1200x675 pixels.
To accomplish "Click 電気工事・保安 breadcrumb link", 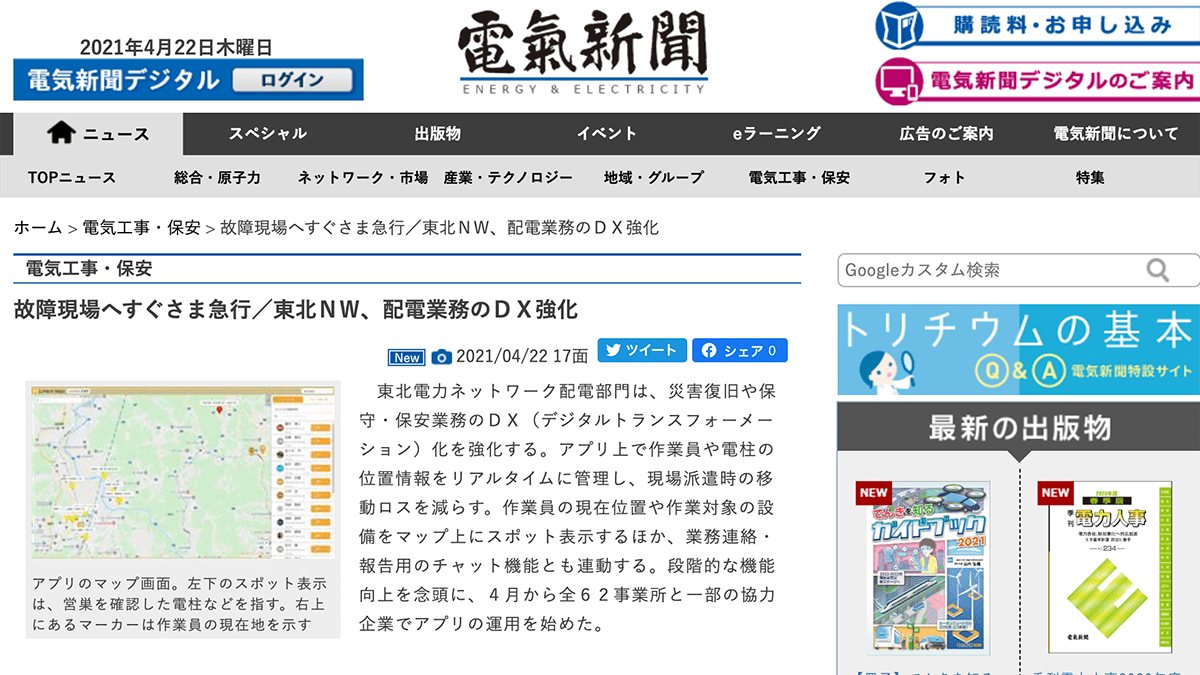I will tap(141, 227).
